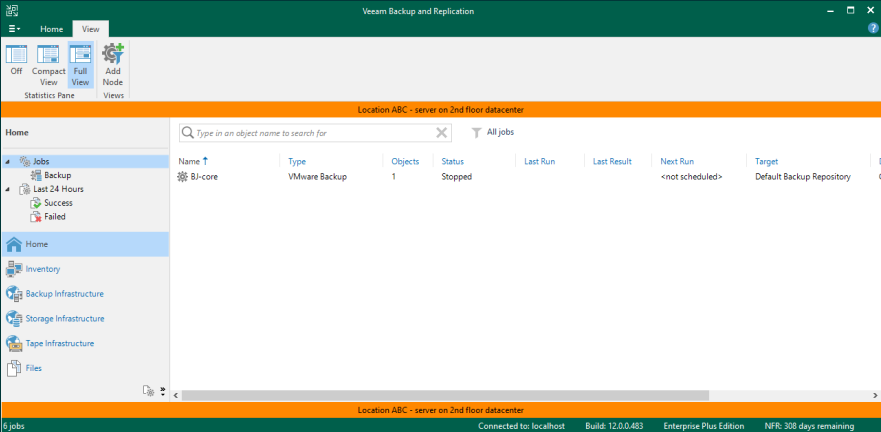881x432 pixels.
Task: Sort by Status column header
Action: 452,161
